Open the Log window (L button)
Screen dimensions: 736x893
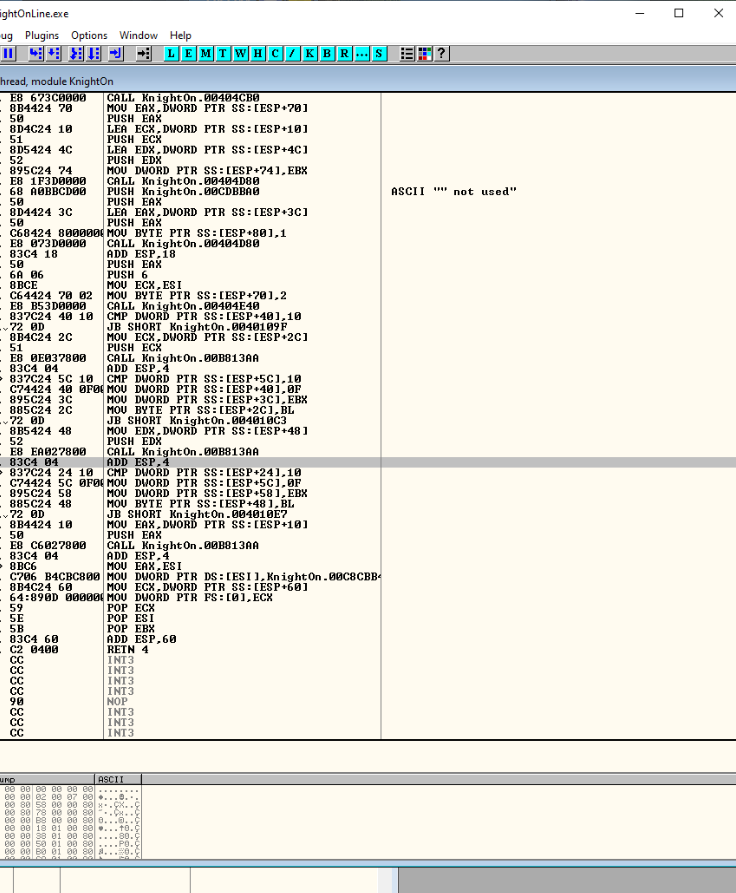[x=172, y=53]
